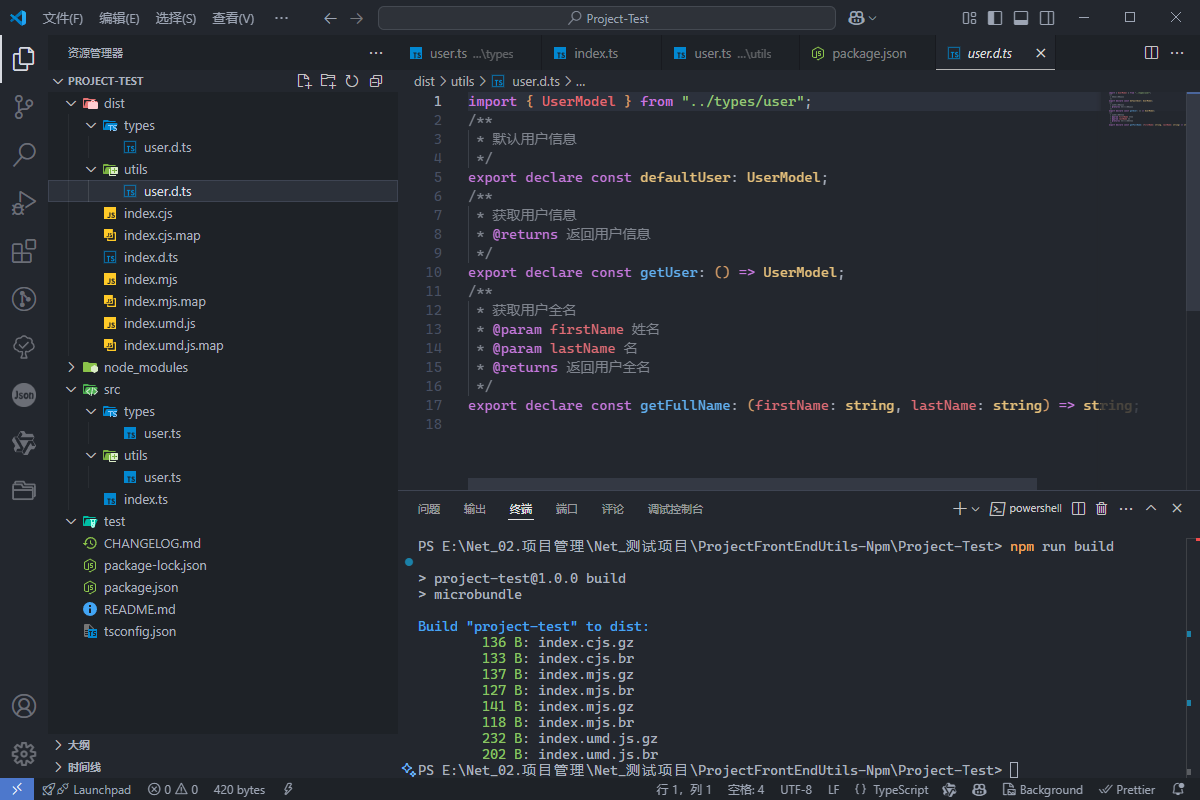Viewport: 1200px width, 800px height.
Task: Toggle the primary side bar layout button
Action: coord(995,18)
